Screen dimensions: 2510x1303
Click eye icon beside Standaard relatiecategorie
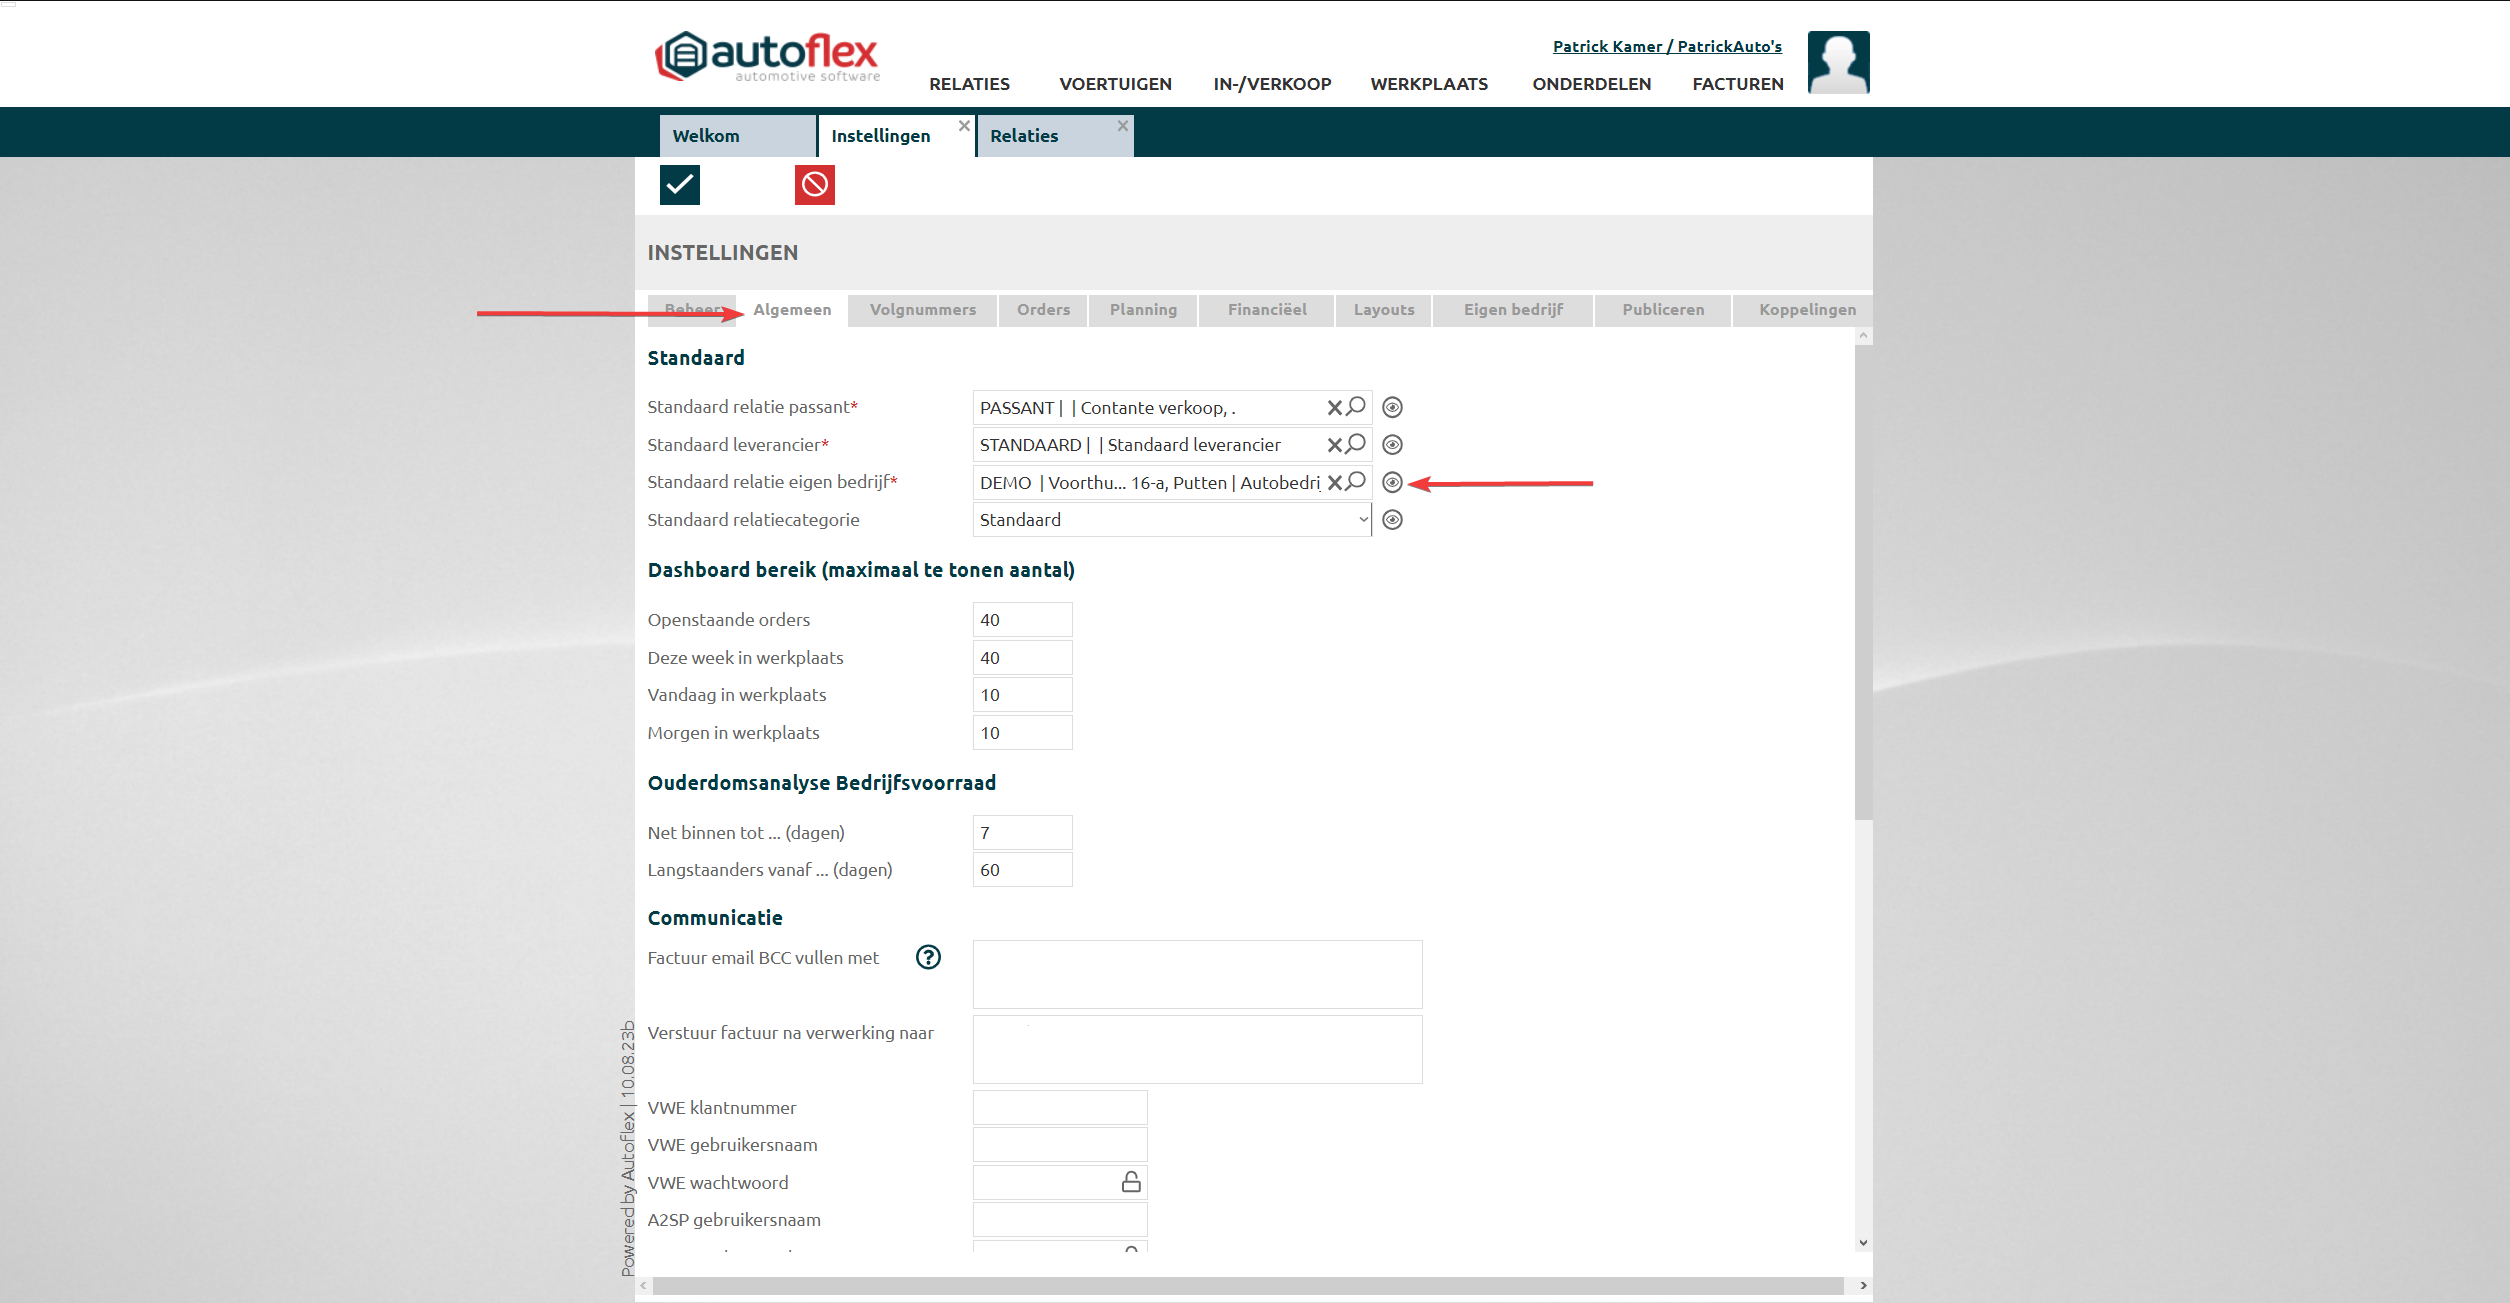coord(1392,520)
